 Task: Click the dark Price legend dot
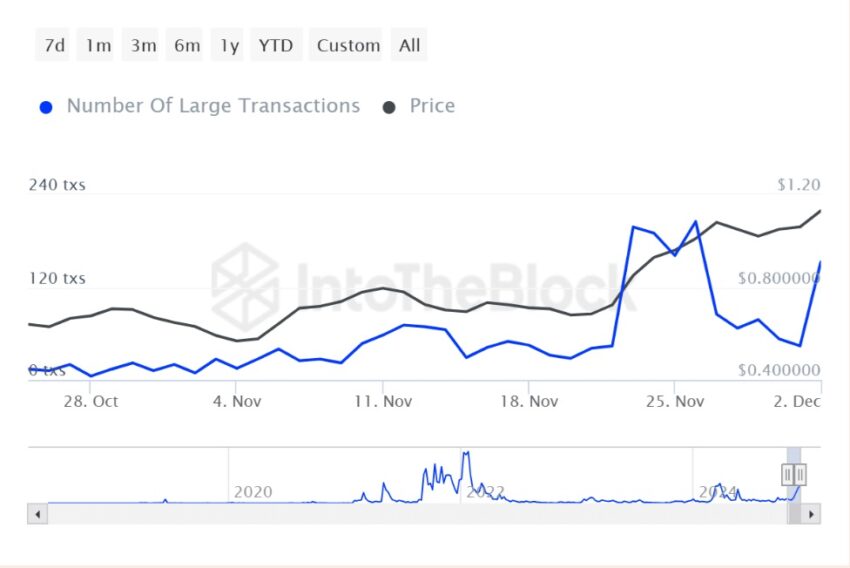point(389,107)
